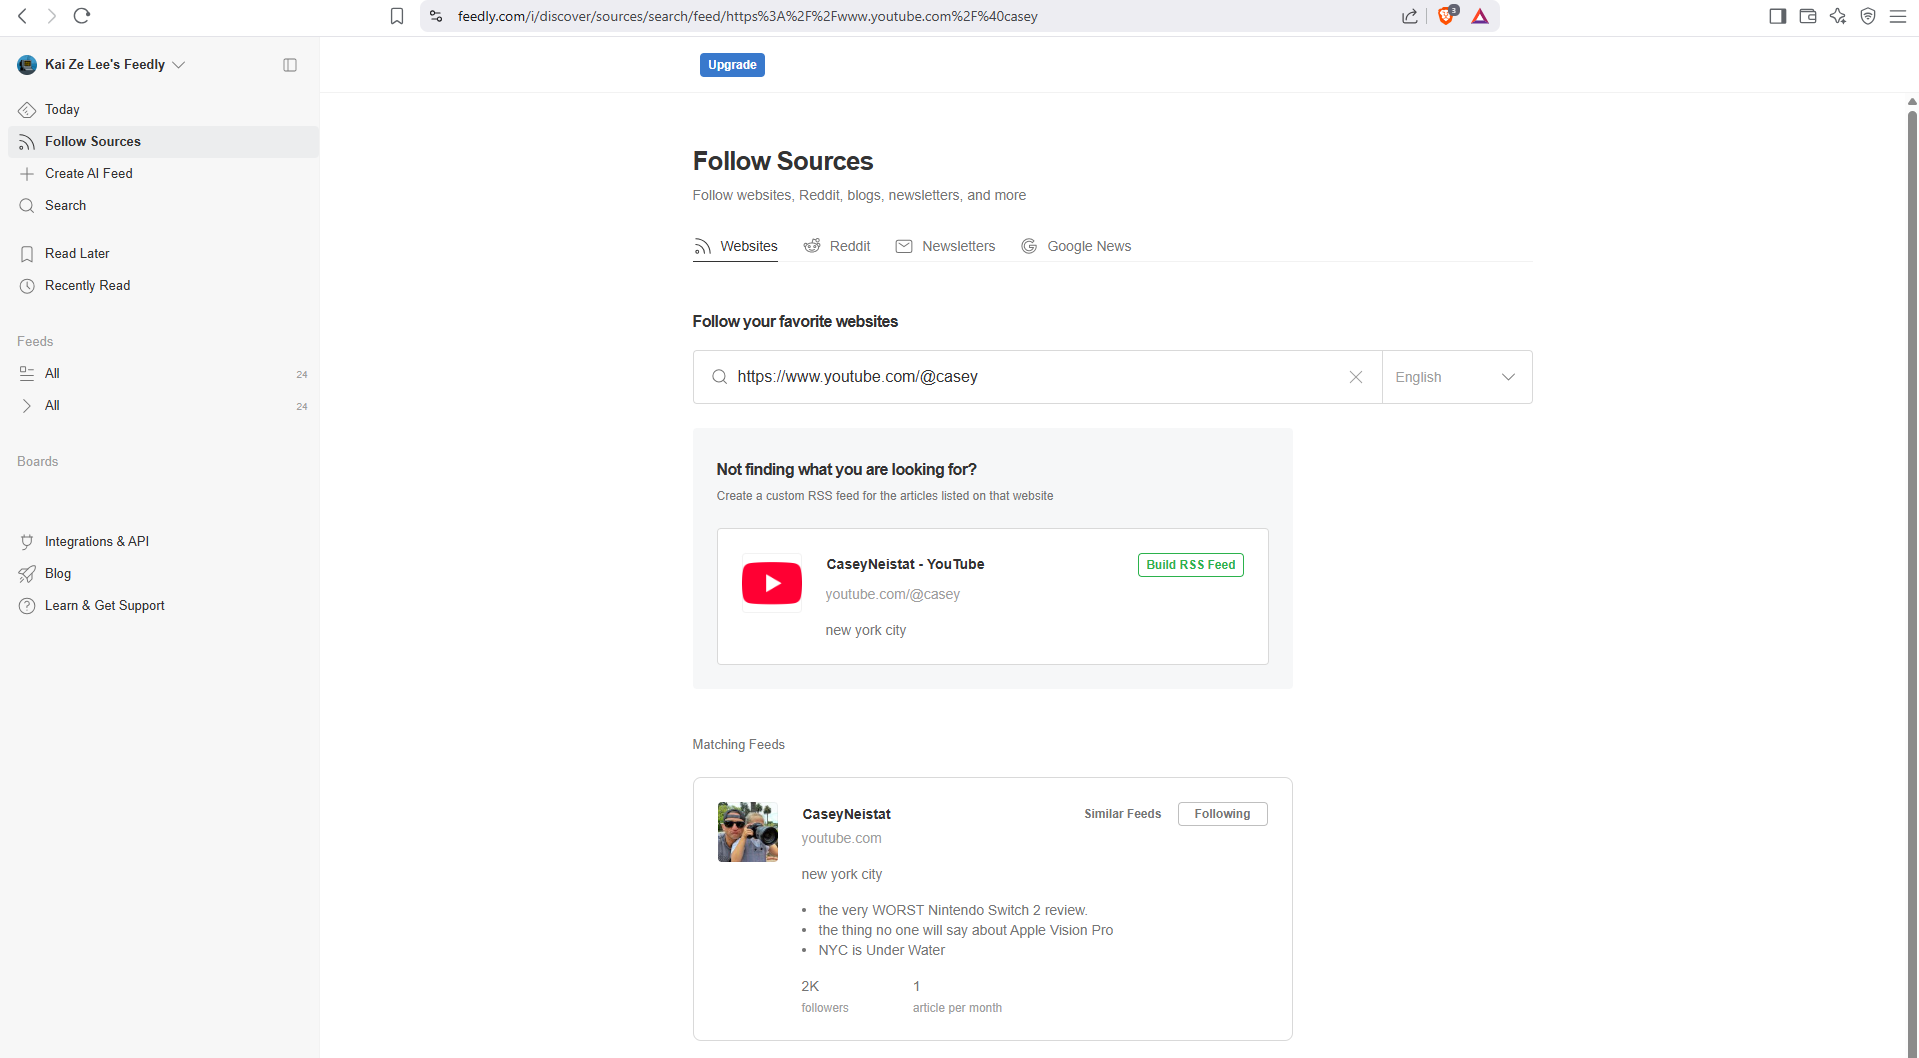Open the Feedly Blog link
Image resolution: width=1919 pixels, height=1058 pixels.
[163, 574]
